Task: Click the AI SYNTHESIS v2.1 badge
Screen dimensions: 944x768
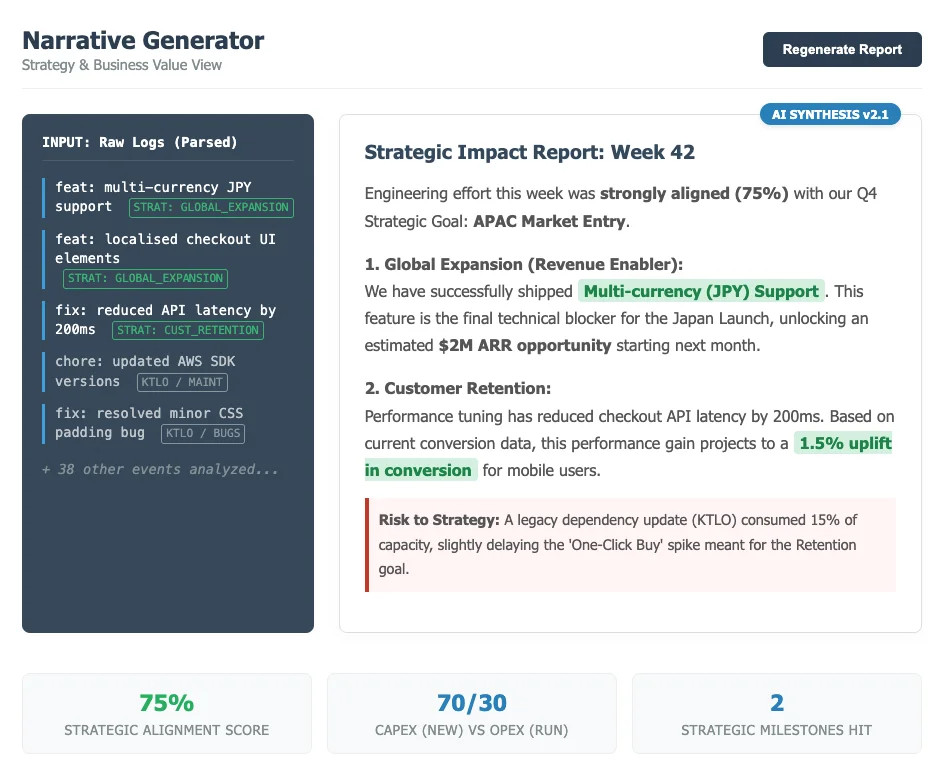Action: [x=830, y=114]
